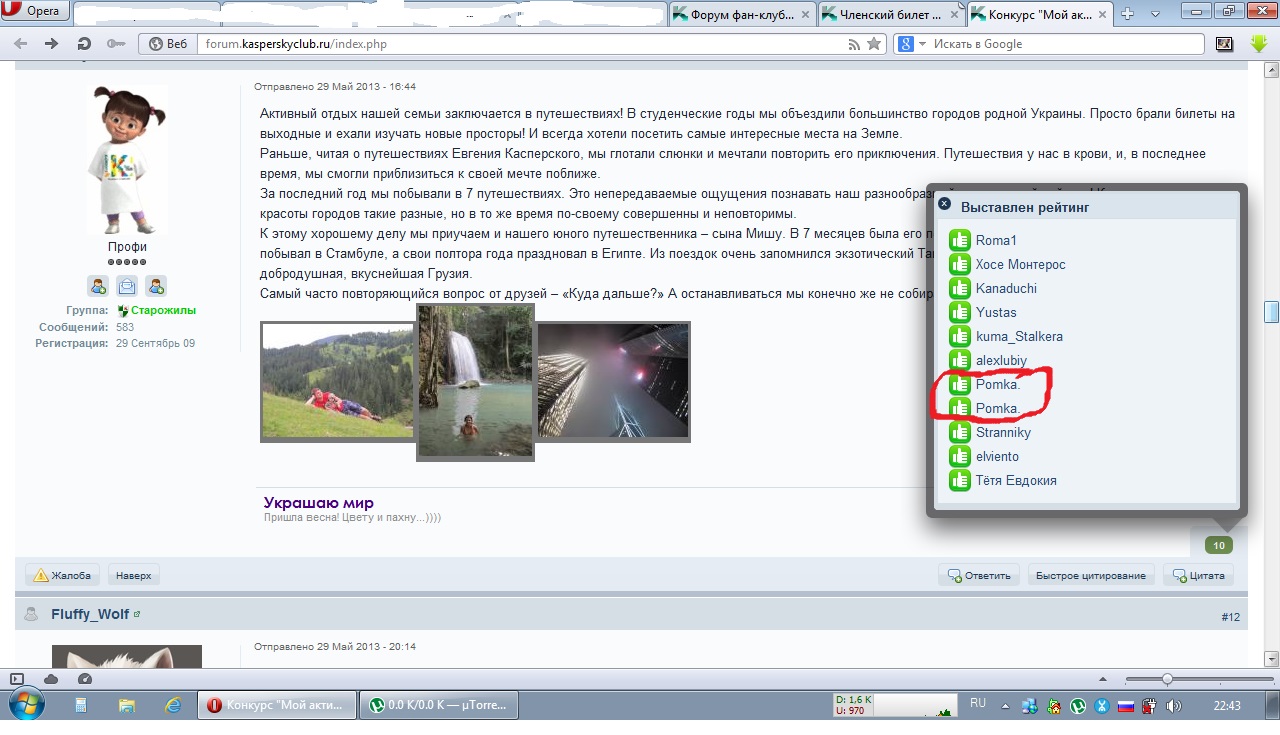Go forward with the right arrow
1280x735 pixels.
(x=52, y=44)
